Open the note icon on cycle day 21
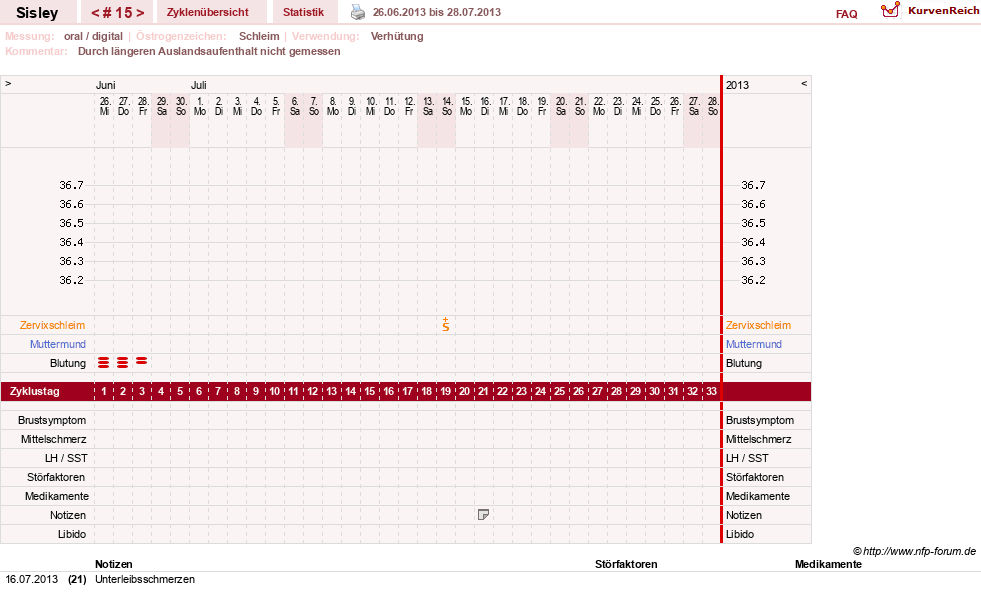The image size is (981, 603). [x=483, y=515]
